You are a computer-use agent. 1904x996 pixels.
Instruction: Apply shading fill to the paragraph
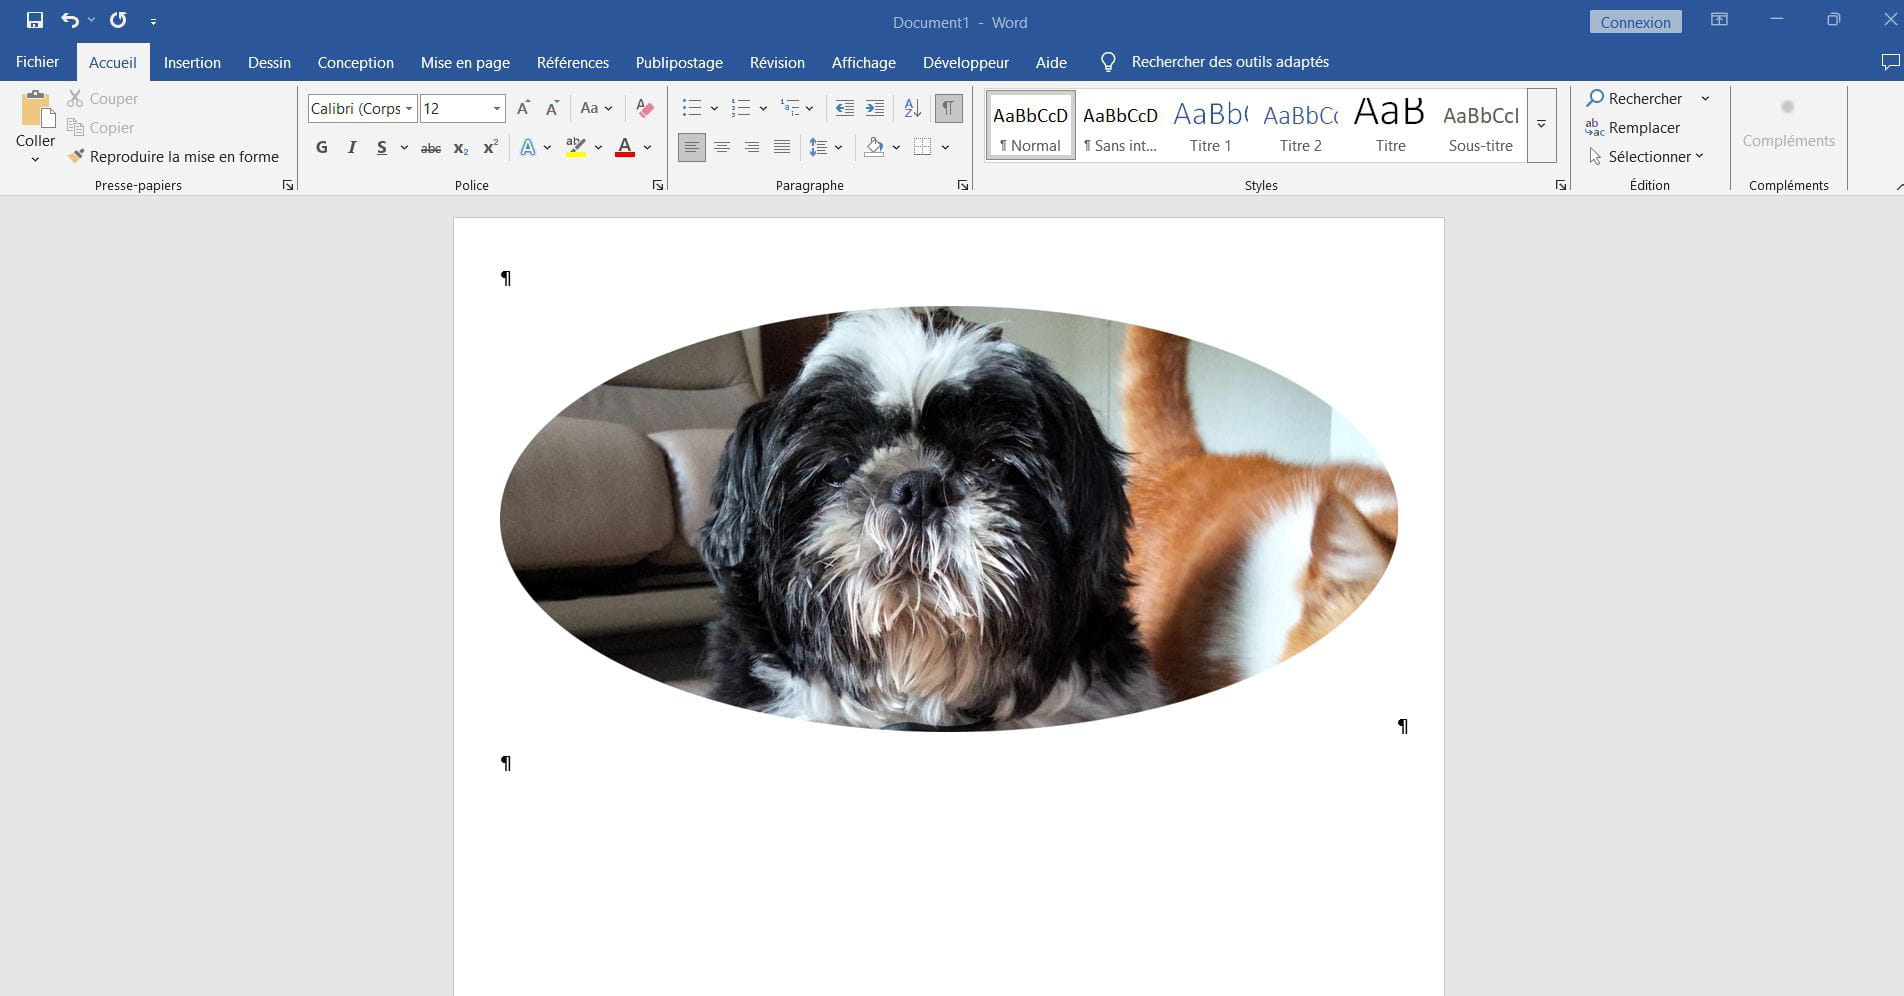click(874, 148)
